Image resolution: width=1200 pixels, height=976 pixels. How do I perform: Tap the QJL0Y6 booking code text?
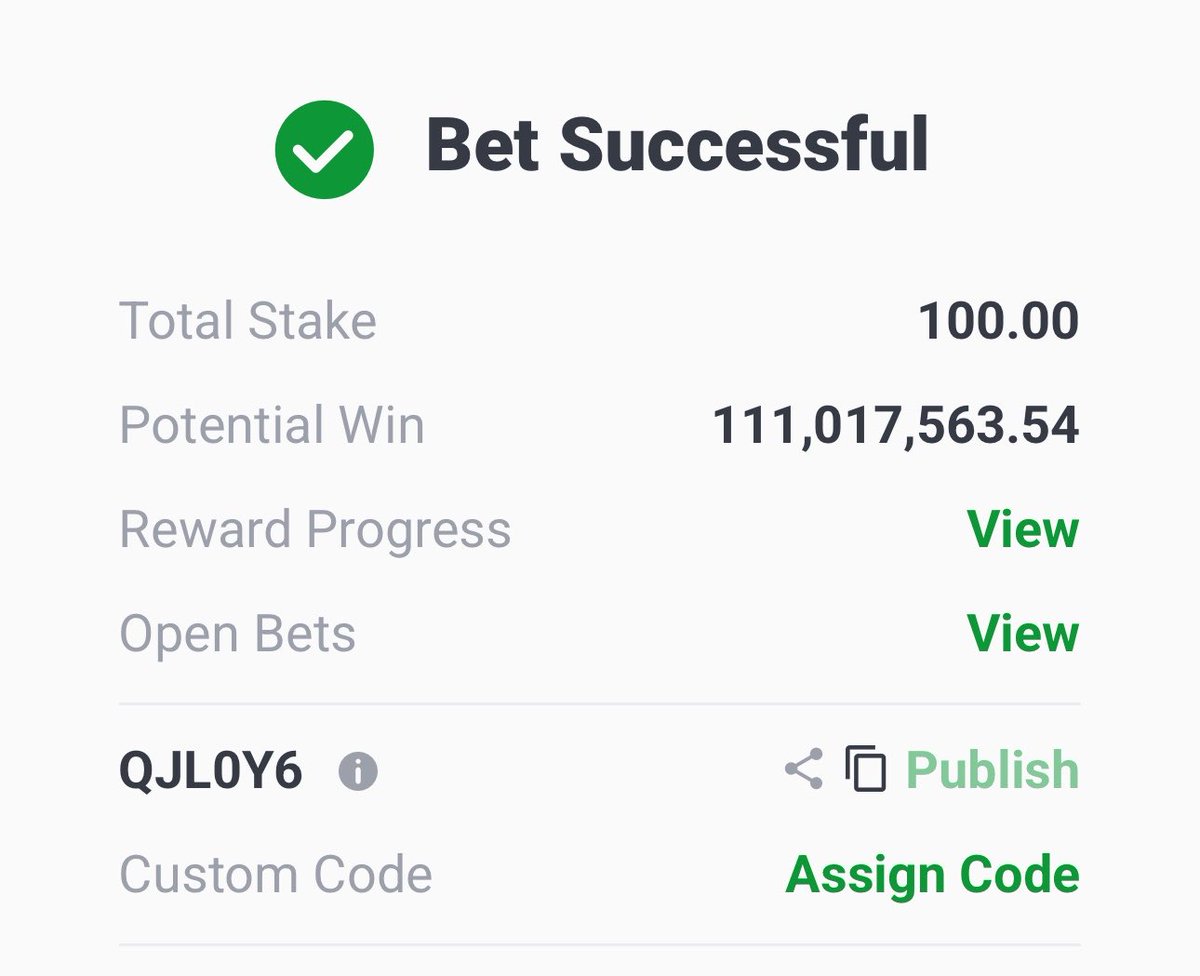click(x=211, y=771)
